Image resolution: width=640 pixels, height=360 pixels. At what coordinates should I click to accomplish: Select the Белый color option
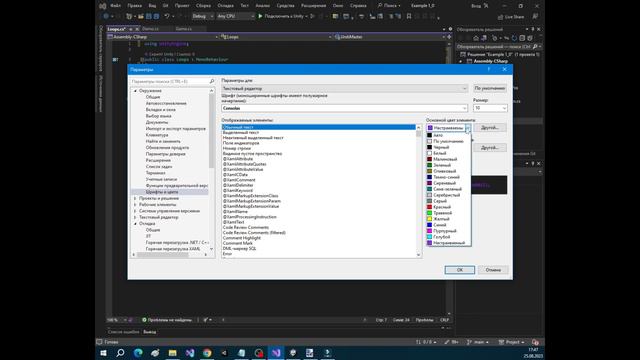point(449,153)
